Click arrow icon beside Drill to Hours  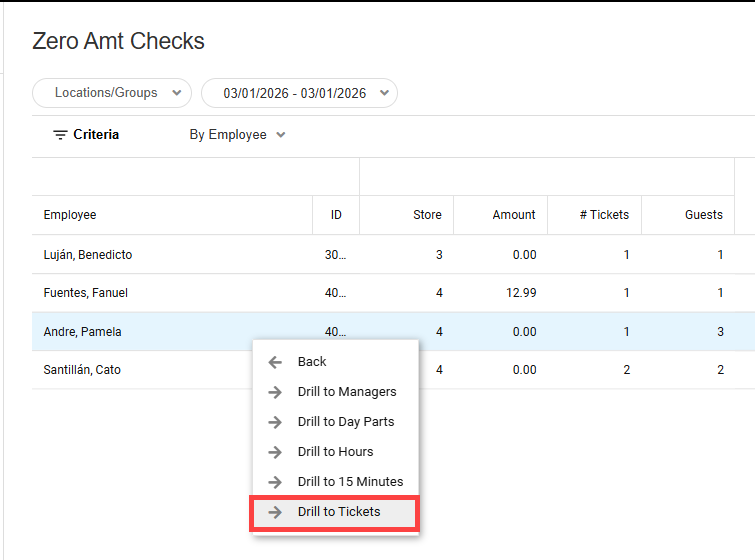[x=275, y=452]
